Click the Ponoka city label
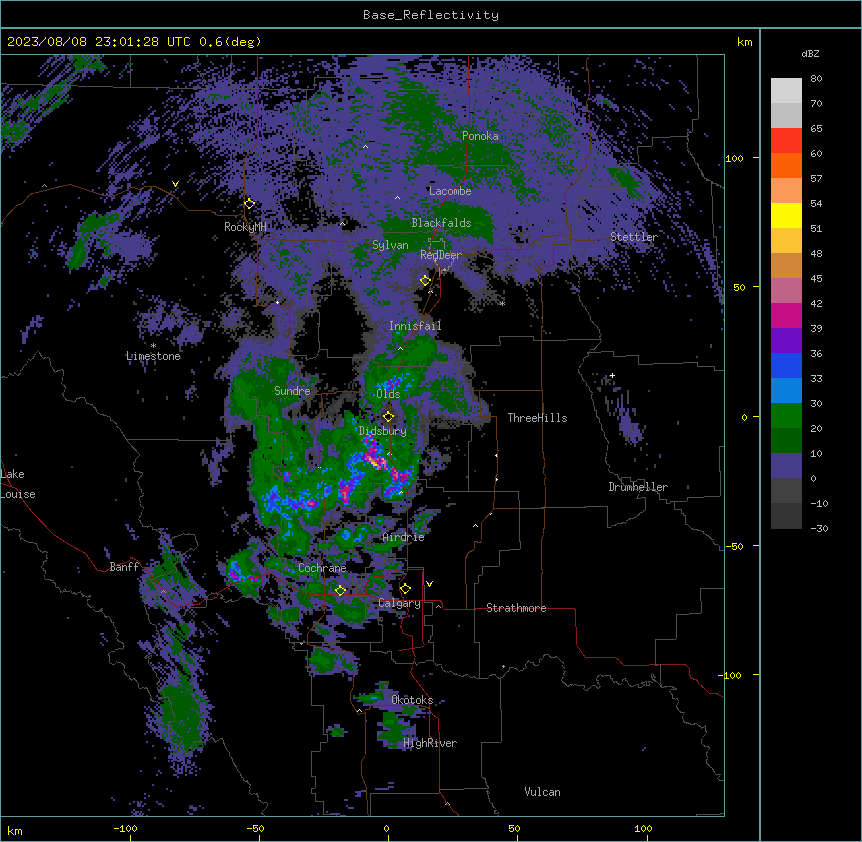 point(480,136)
